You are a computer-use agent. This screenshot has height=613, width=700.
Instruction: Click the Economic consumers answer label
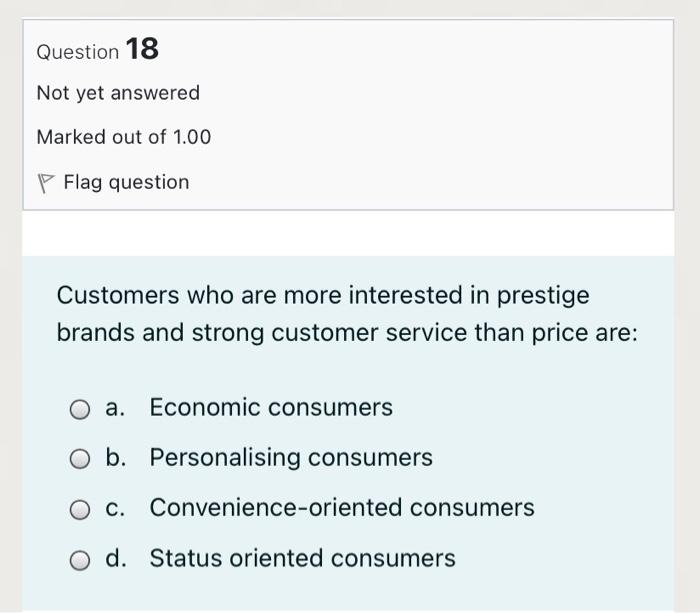[271, 408]
